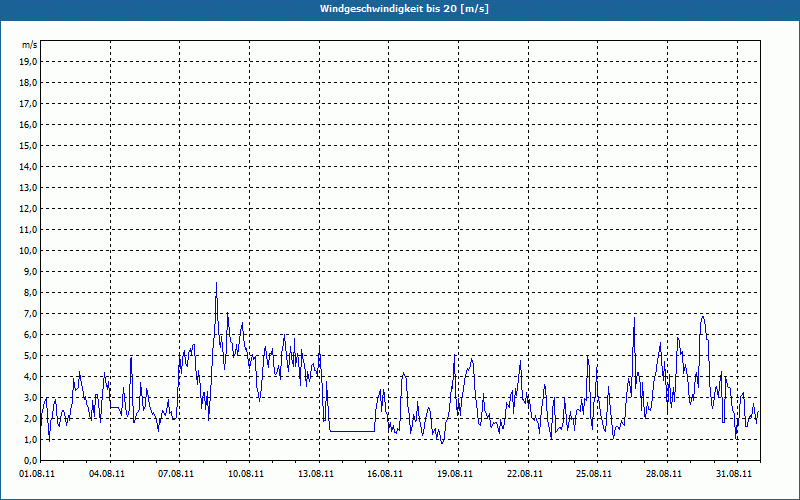The height and width of the screenshot is (500, 800).
Task: Click the 19,0 y-axis label
Action: pos(28,62)
